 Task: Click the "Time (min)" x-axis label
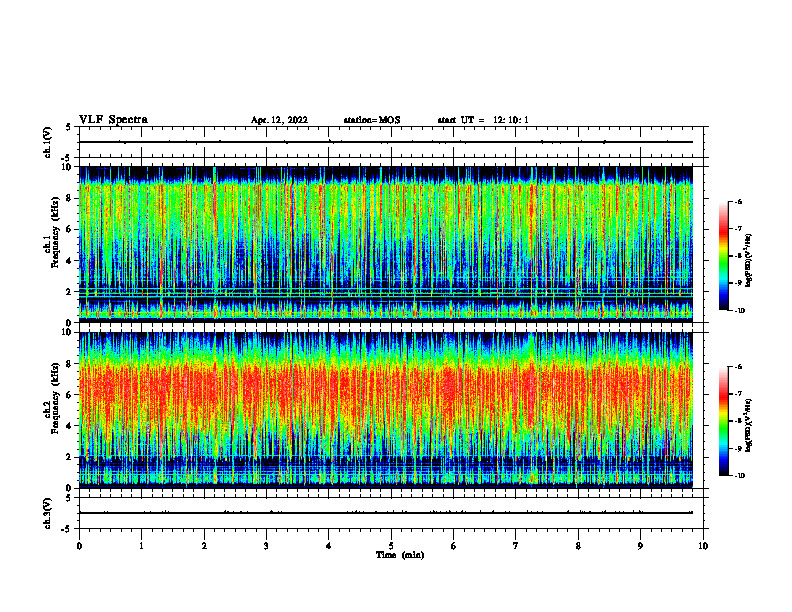pyautogui.click(x=400, y=555)
